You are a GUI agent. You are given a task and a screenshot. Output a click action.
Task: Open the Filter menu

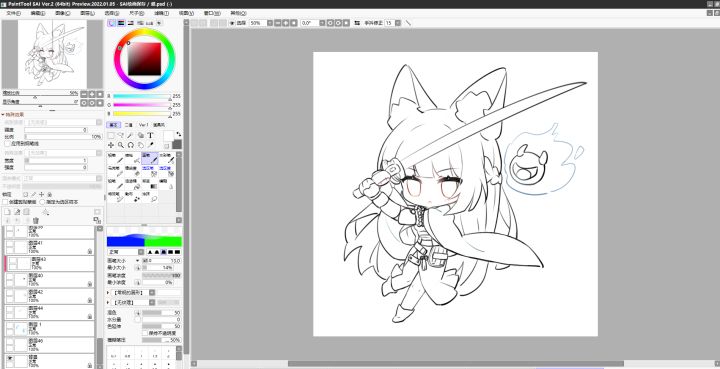(161, 13)
